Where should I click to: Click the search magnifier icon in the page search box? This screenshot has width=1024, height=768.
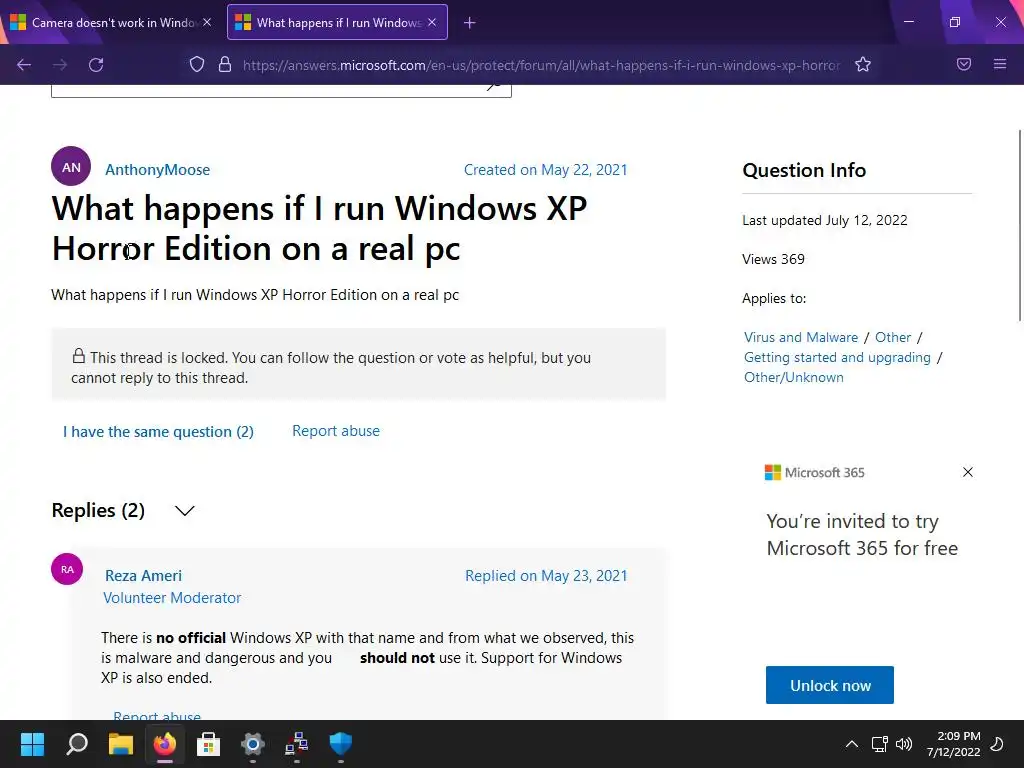[x=494, y=87]
